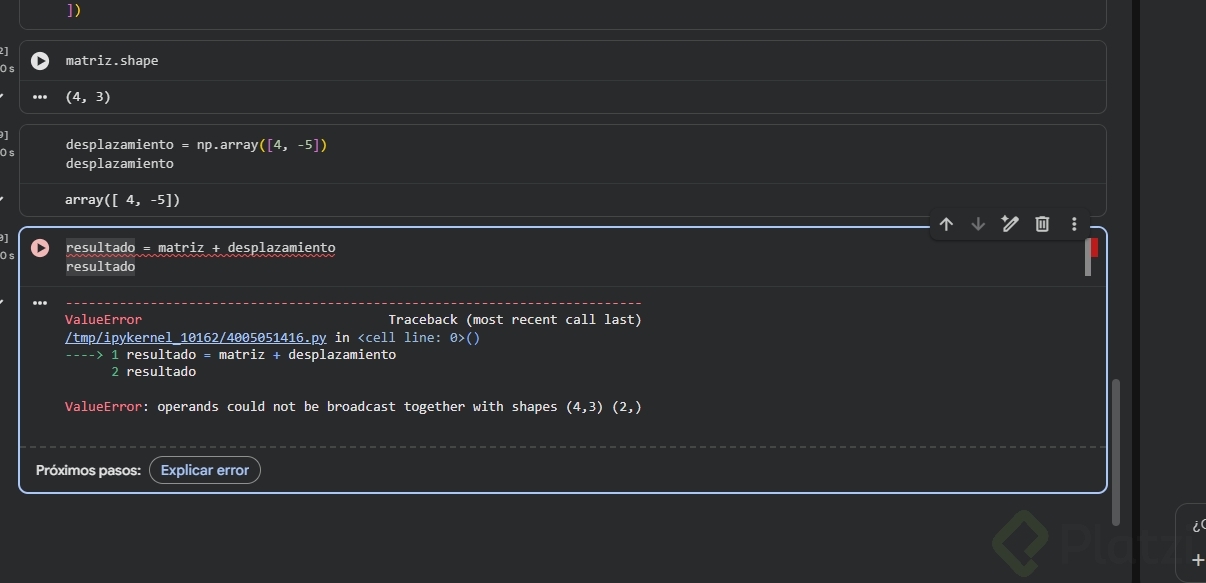Click the red error marker in cell

[1094, 247]
